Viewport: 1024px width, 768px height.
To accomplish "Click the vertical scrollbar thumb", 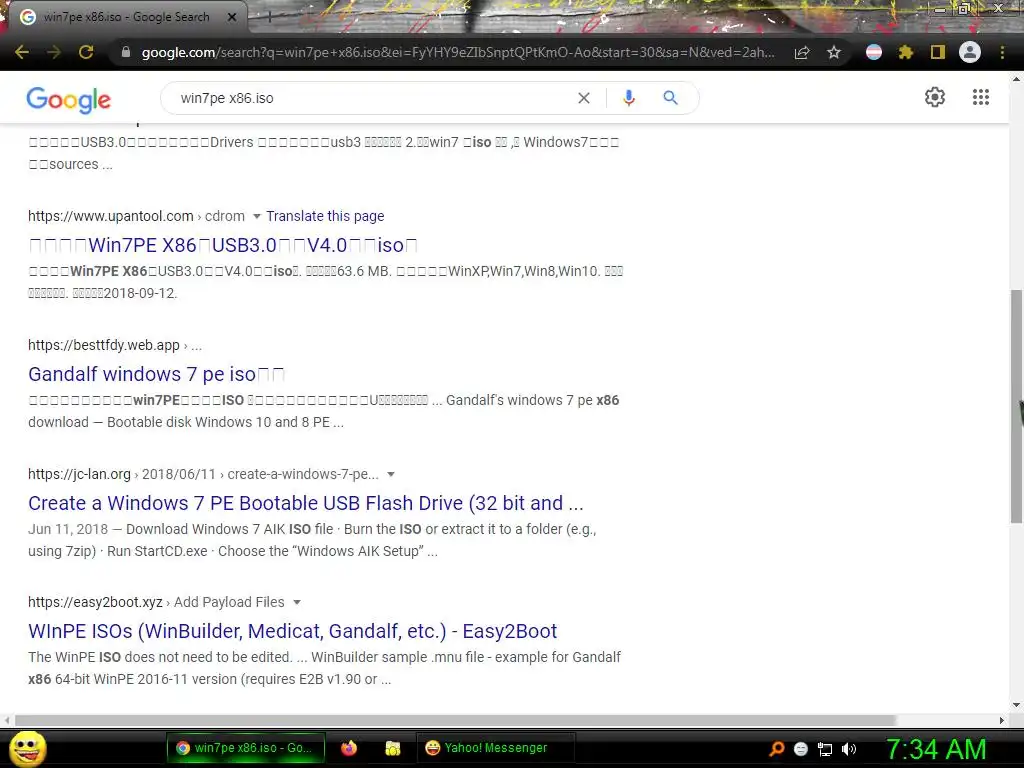I will [x=1016, y=406].
